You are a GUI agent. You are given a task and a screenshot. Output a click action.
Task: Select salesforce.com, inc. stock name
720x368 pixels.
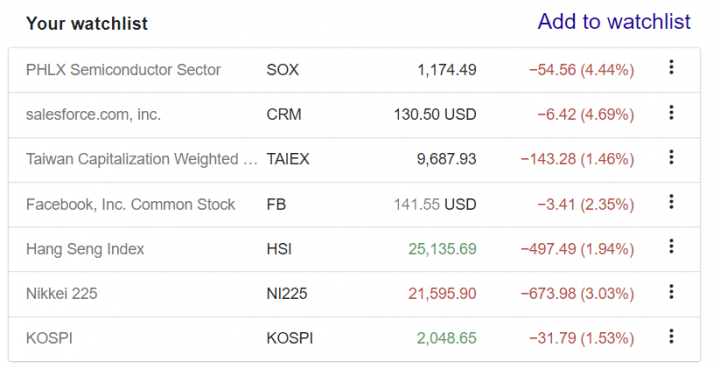coord(93,114)
